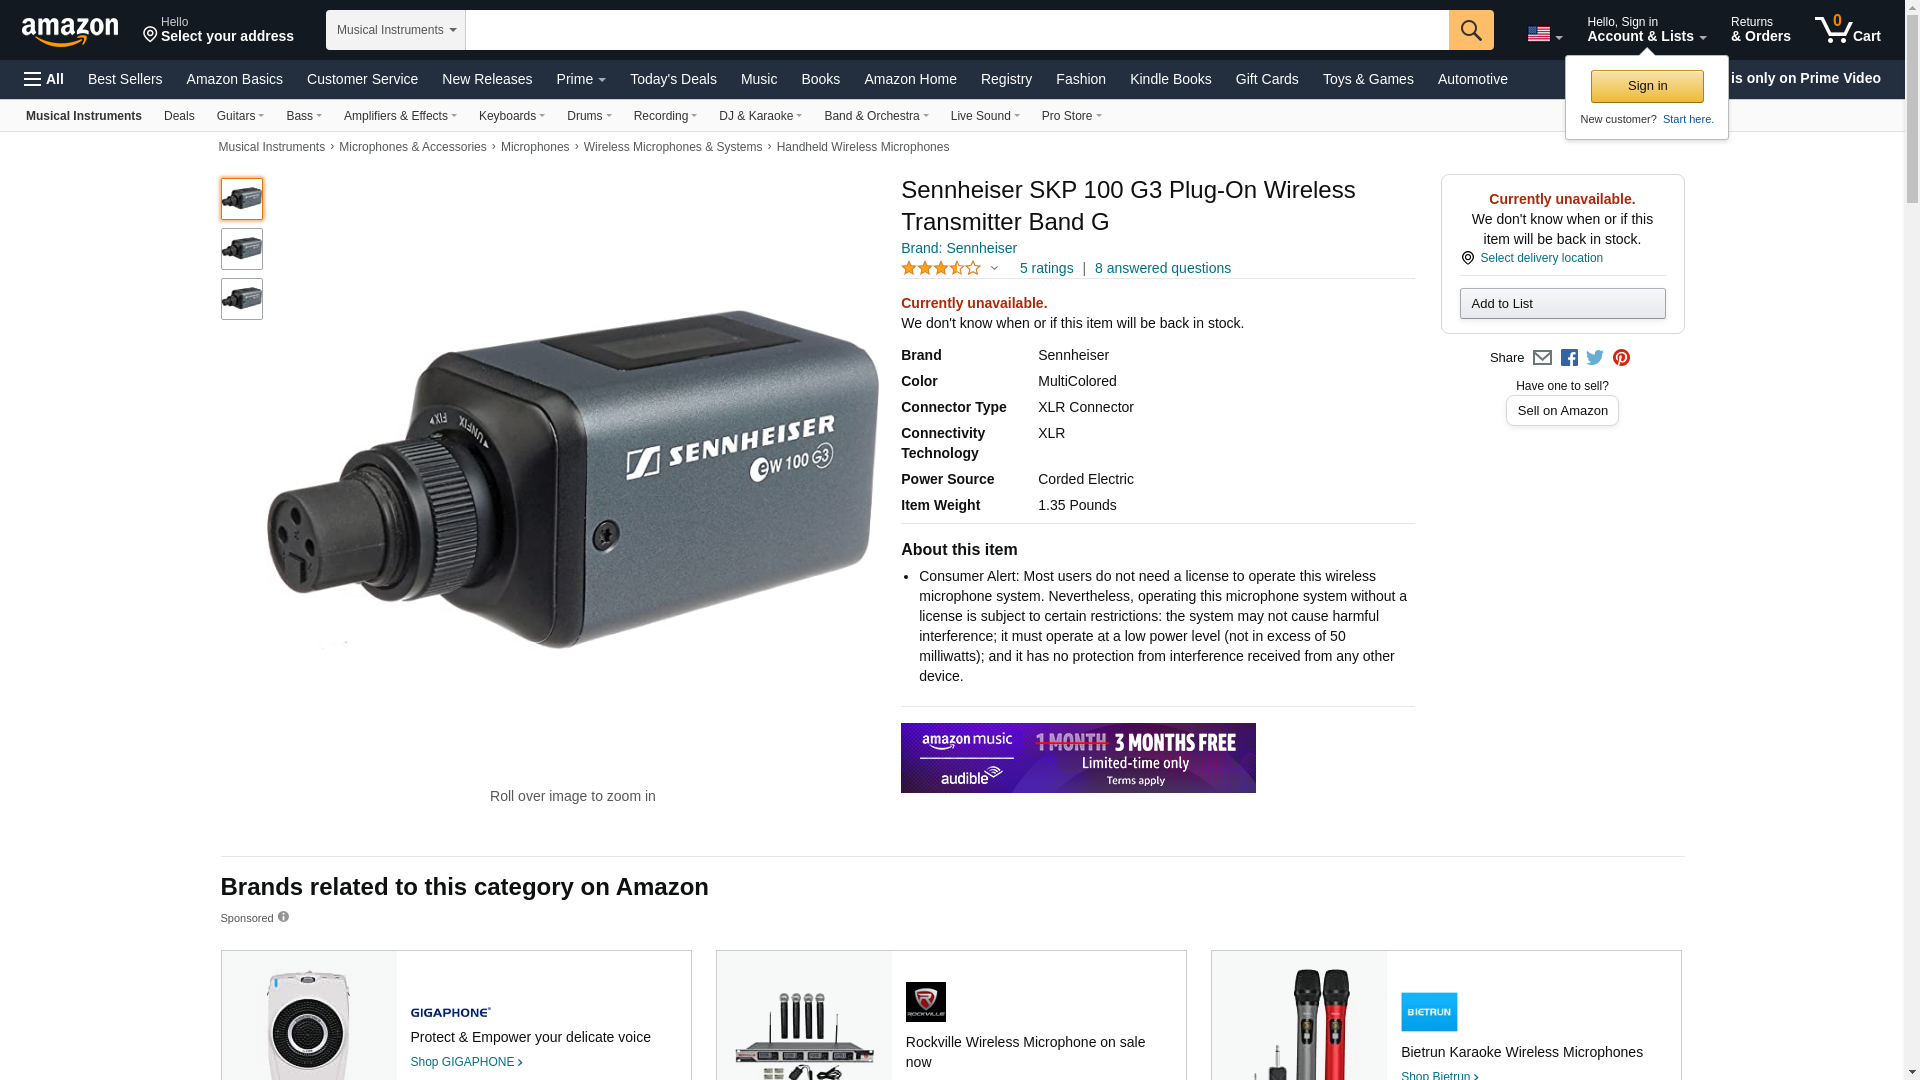Viewport: 1920px width, 1080px height.
Task: Click inside the search input field
Action: pos(957,30)
